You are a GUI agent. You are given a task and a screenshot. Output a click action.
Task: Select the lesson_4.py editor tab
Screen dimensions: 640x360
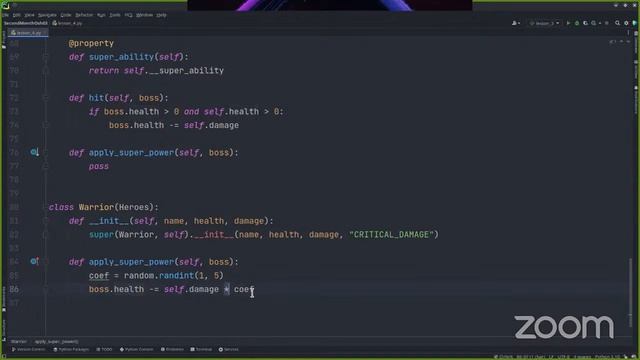pos(28,33)
